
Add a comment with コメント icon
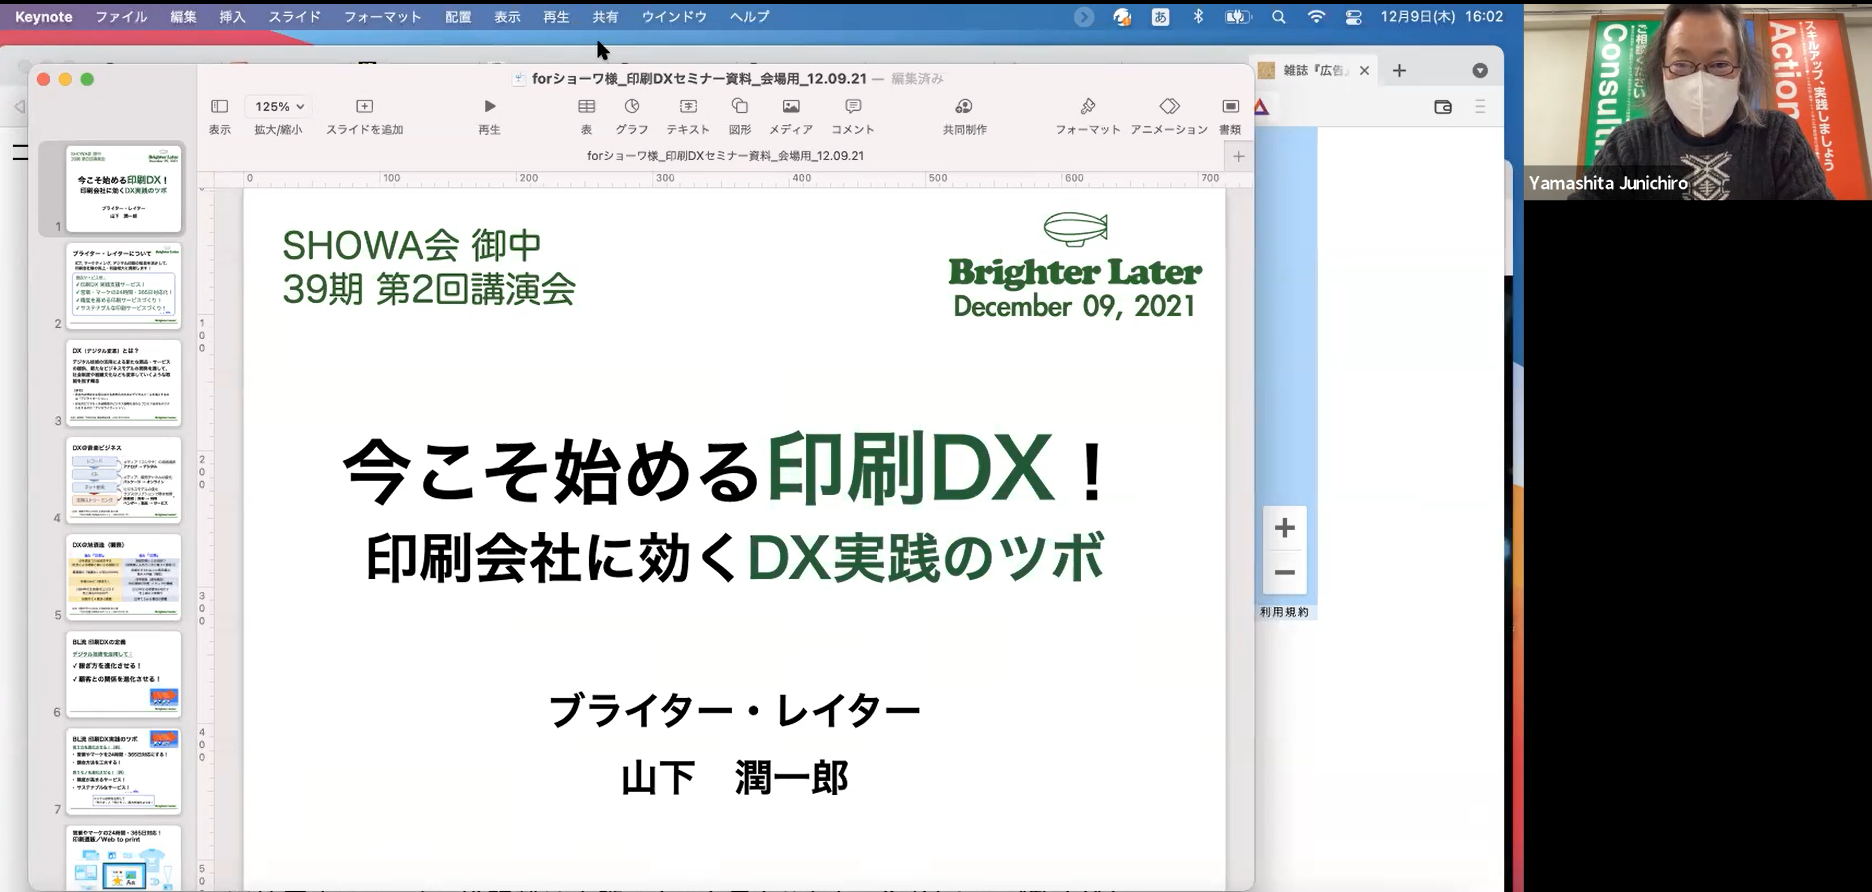click(x=853, y=115)
